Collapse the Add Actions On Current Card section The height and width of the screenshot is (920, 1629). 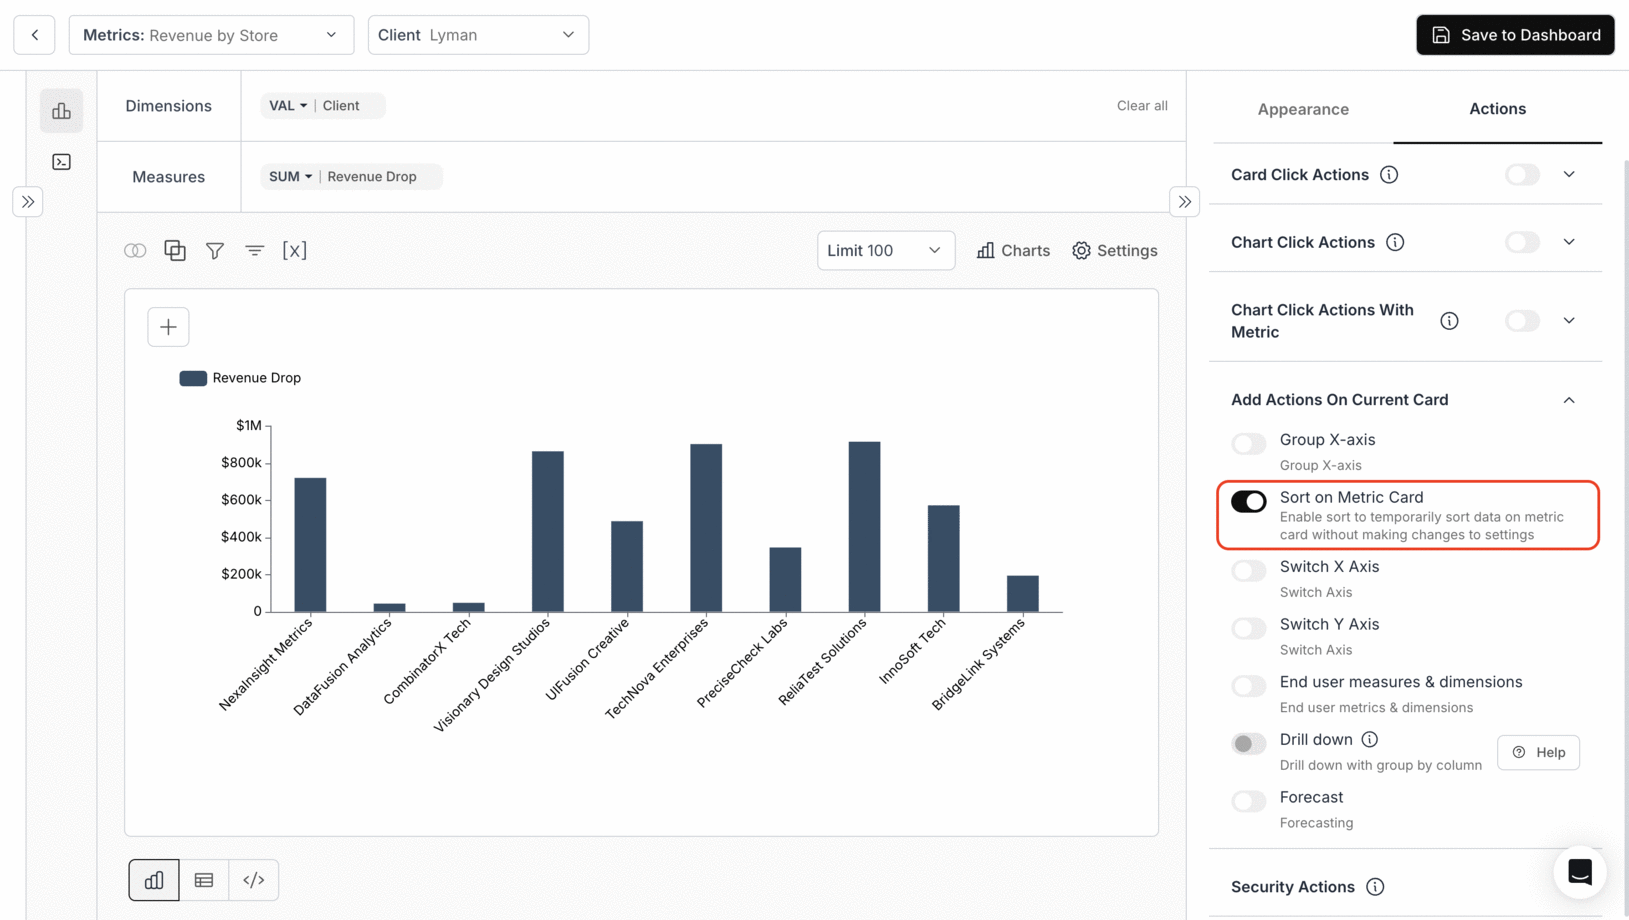tap(1569, 399)
